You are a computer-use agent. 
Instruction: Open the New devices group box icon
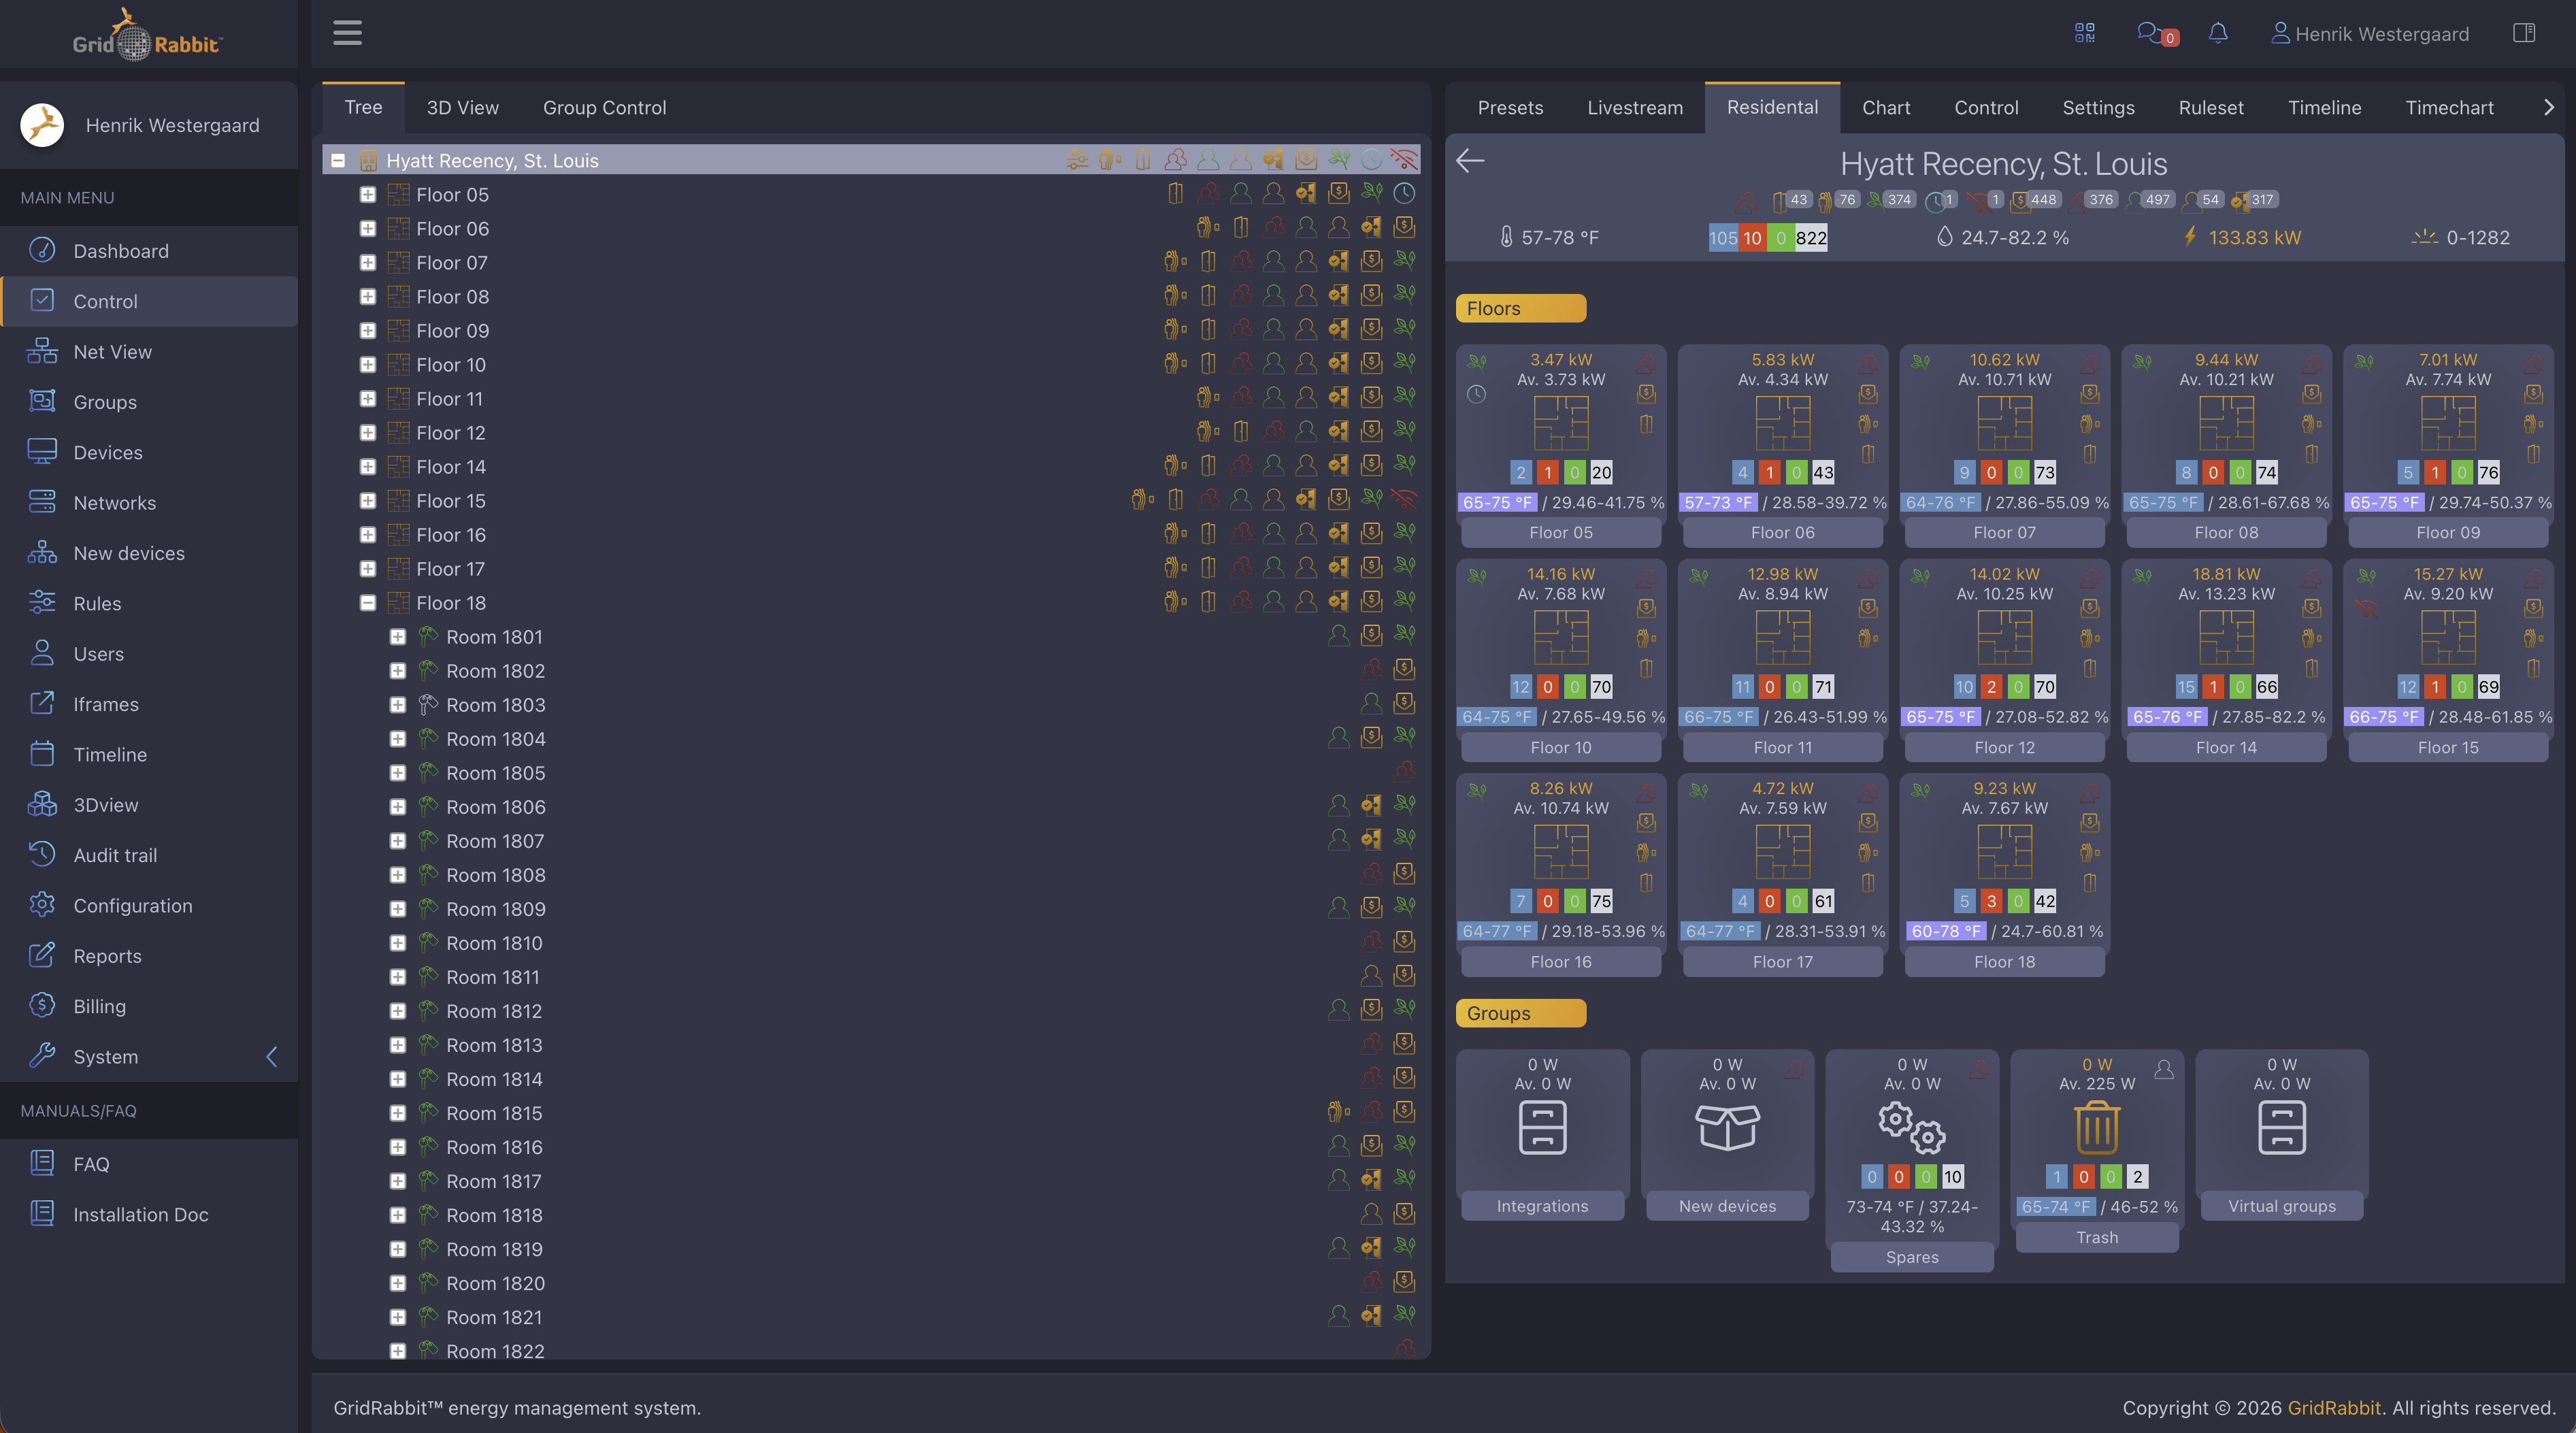point(1727,1127)
